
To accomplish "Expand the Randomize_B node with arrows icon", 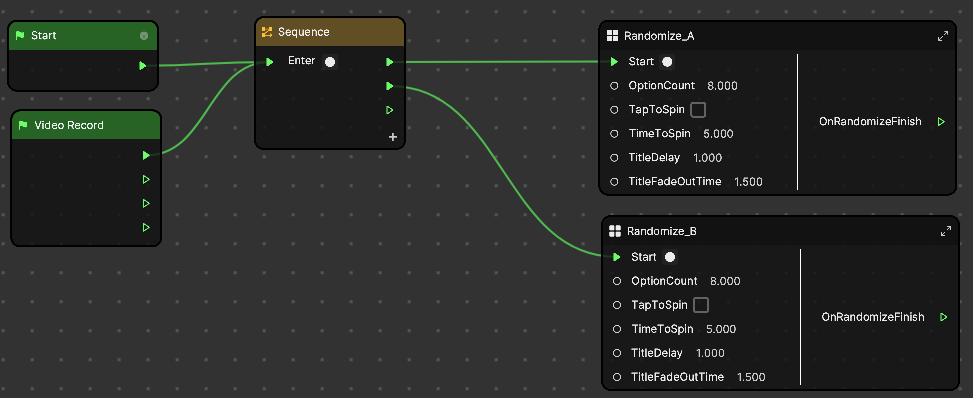I will click(946, 231).
